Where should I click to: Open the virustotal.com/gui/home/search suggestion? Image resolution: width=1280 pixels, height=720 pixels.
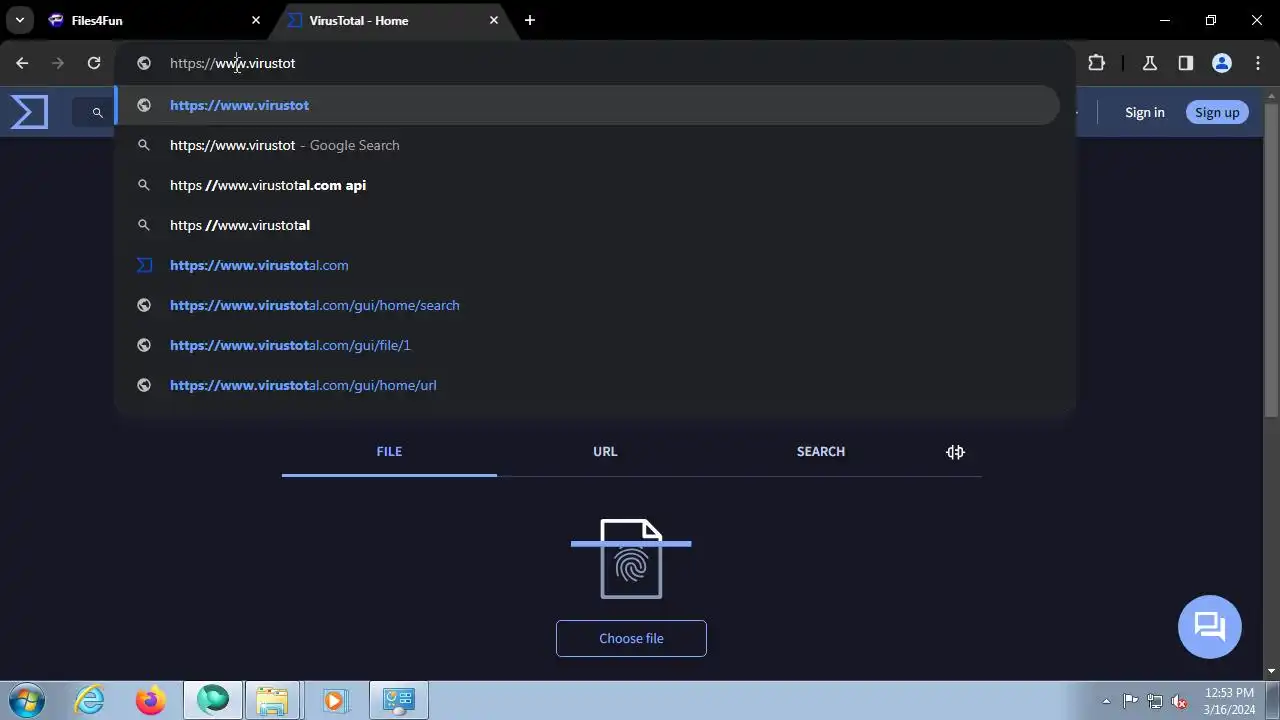click(x=587, y=305)
